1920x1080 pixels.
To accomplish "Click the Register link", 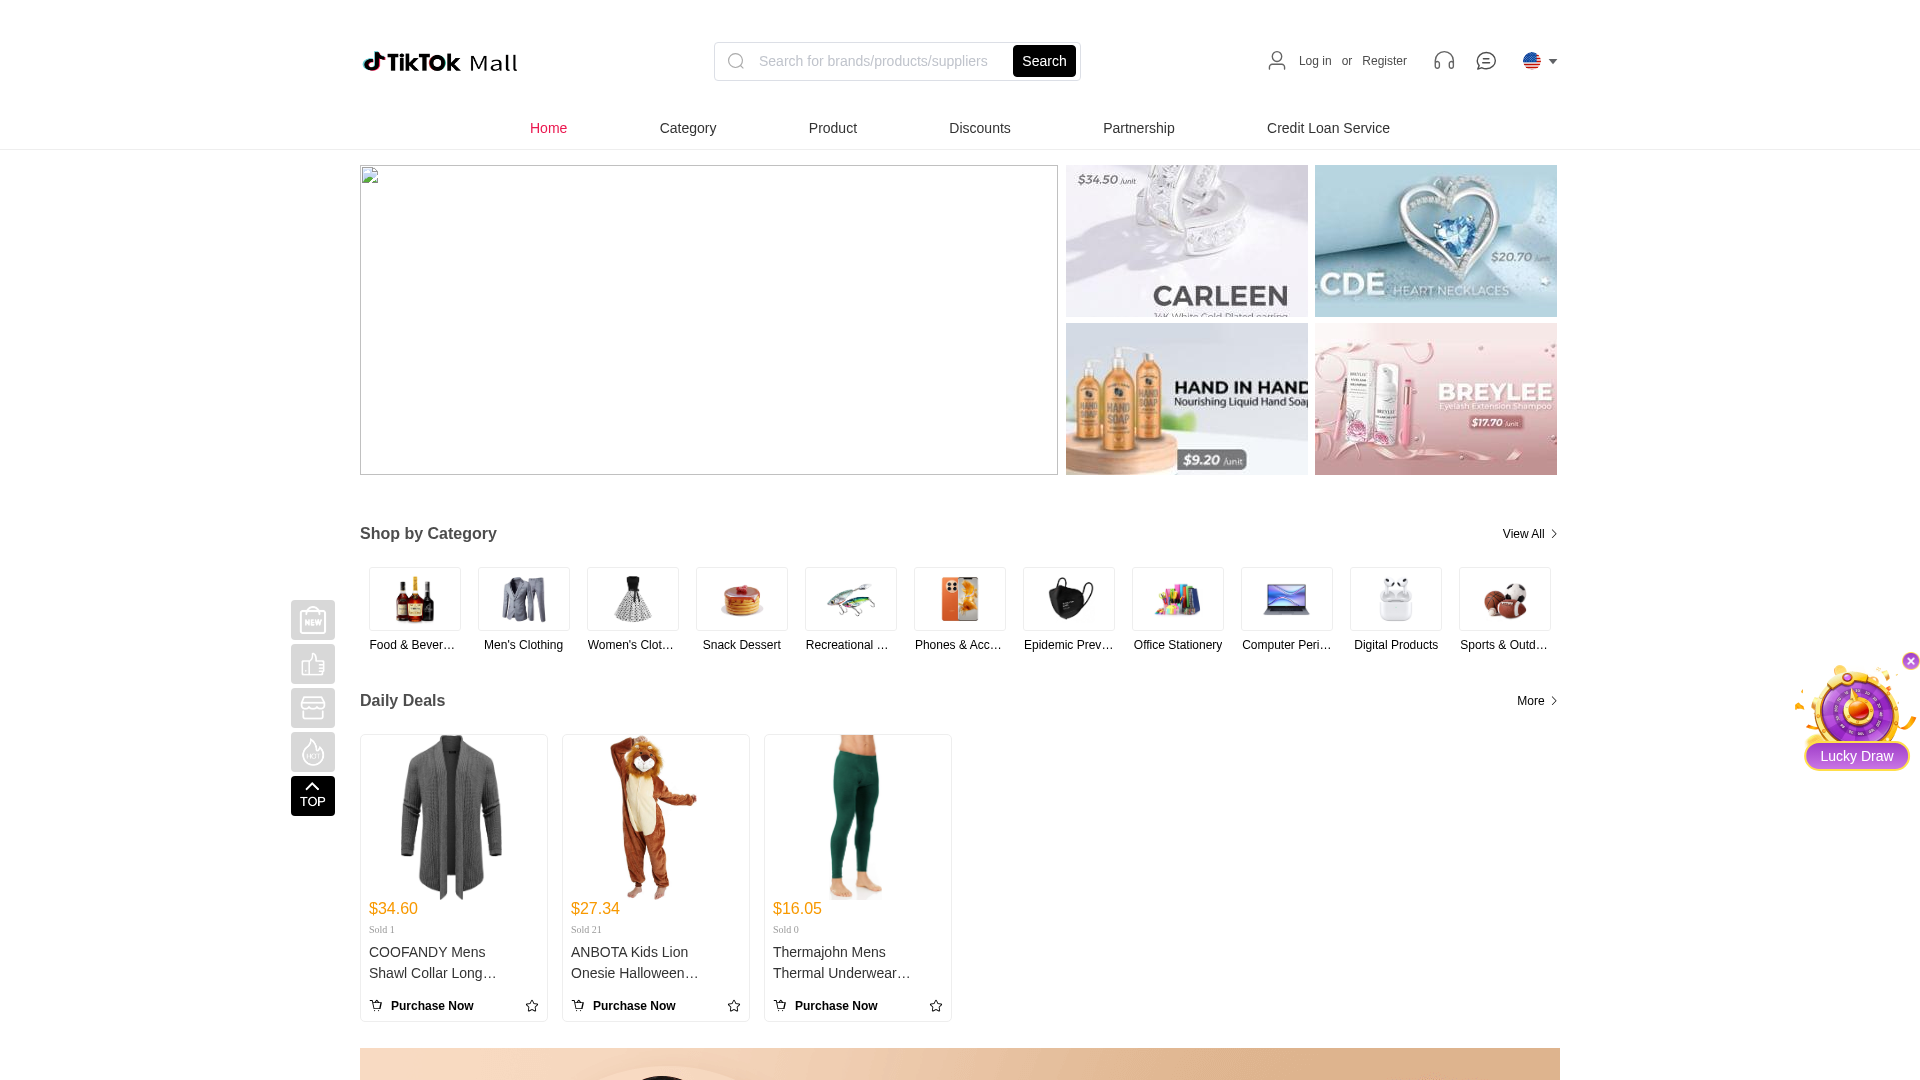I will click(x=1384, y=61).
